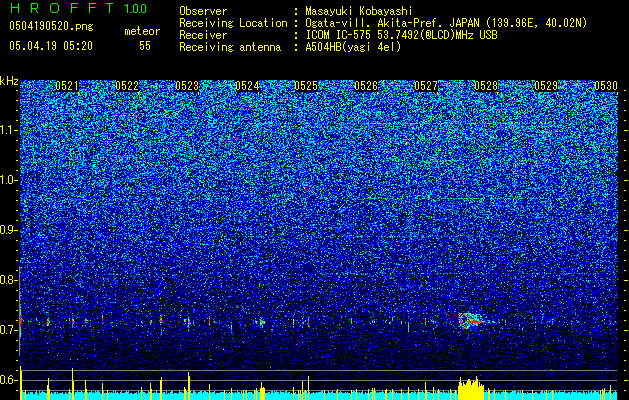The height and width of the screenshot is (400, 629).
Task: Select antenna value A504HB(yagi 4el)
Action: (x=353, y=47)
